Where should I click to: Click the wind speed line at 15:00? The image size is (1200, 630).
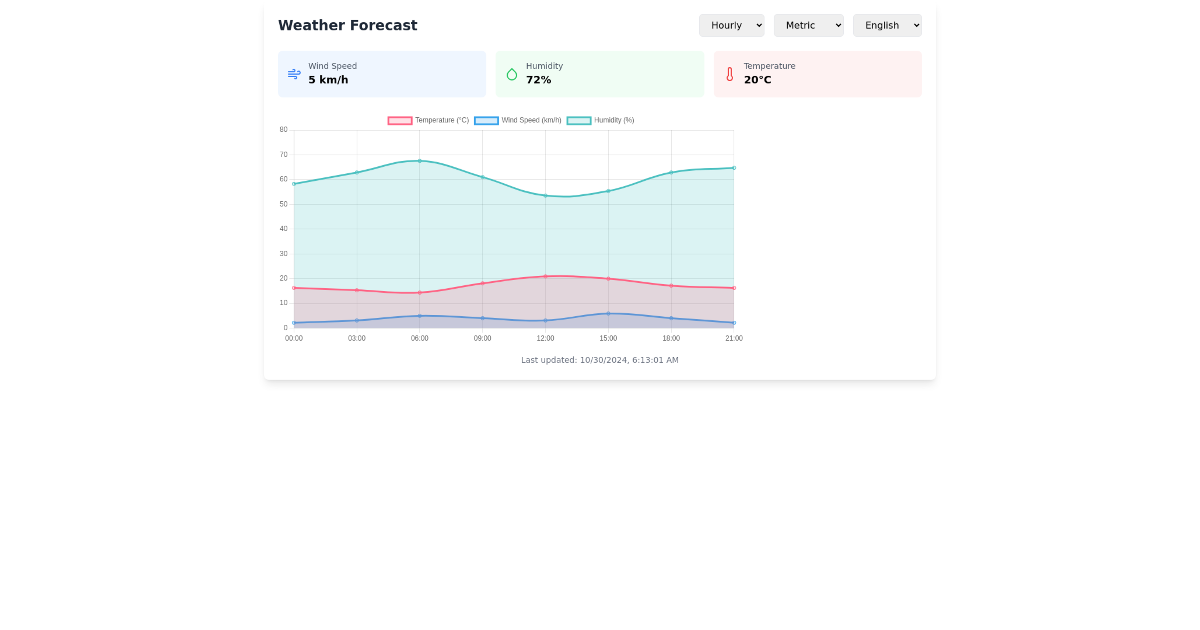point(608,313)
